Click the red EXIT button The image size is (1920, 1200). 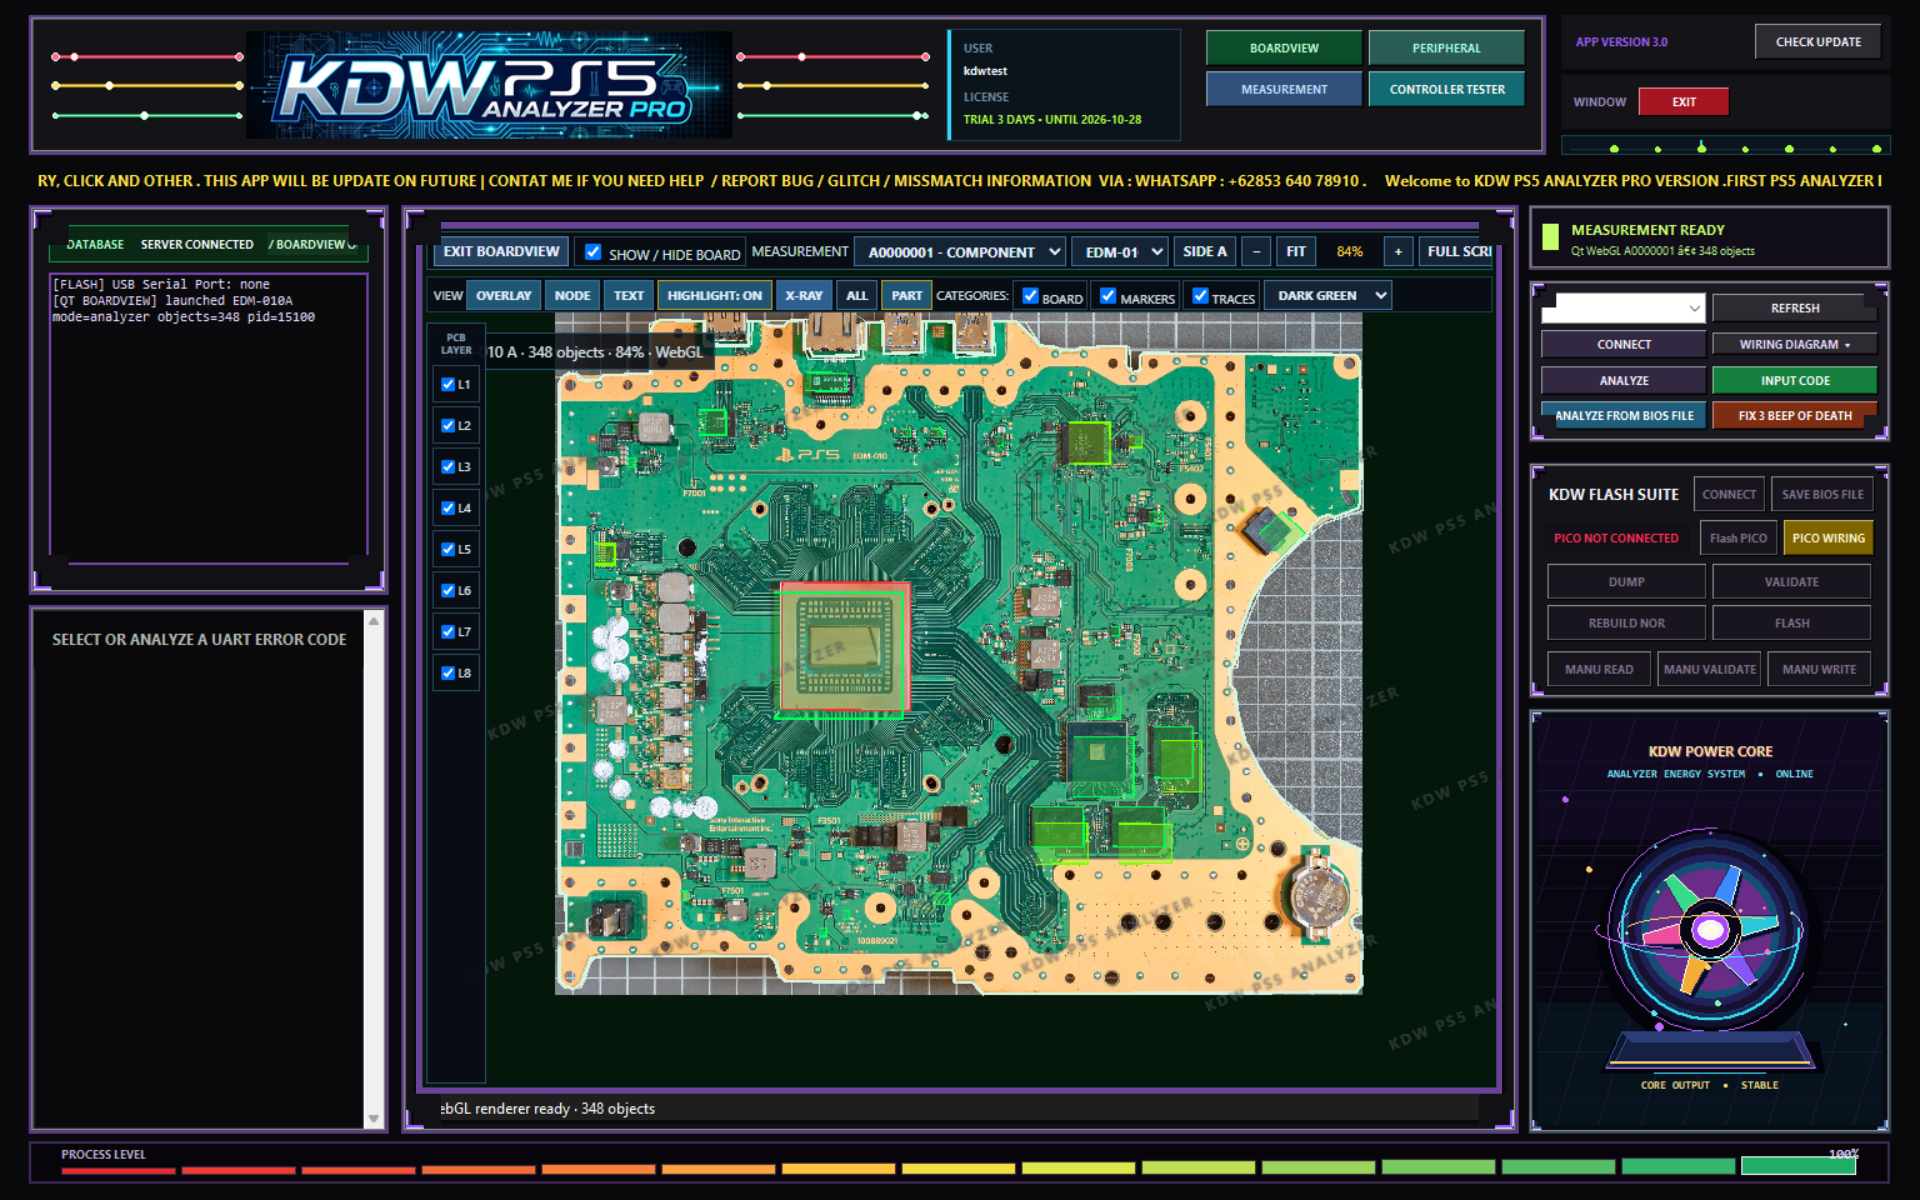tap(1683, 102)
